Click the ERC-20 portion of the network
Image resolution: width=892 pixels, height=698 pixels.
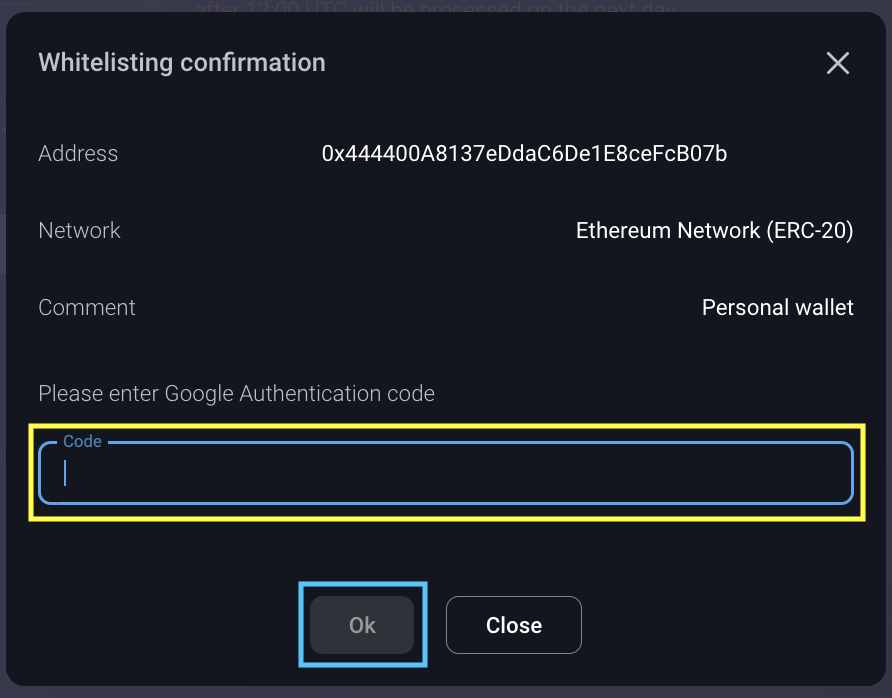[x=810, y=231]
